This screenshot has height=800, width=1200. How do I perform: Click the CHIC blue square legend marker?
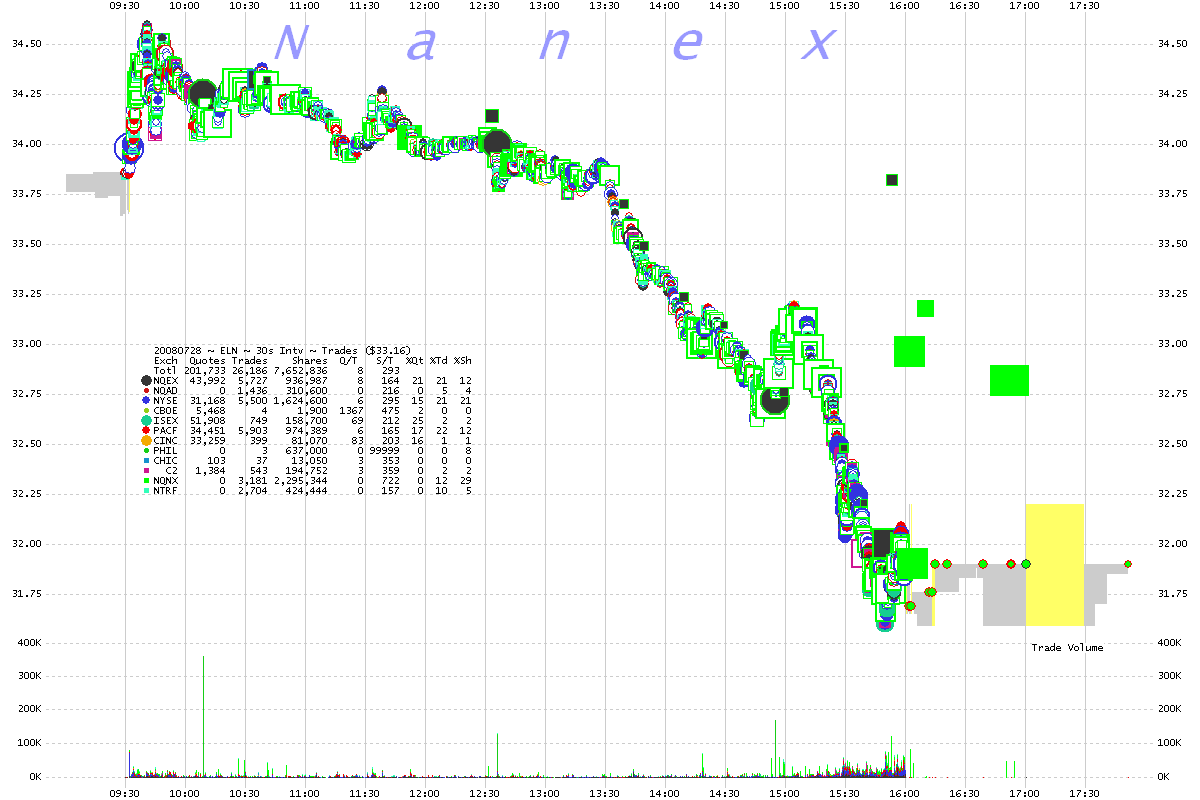[x=146, y=460]
